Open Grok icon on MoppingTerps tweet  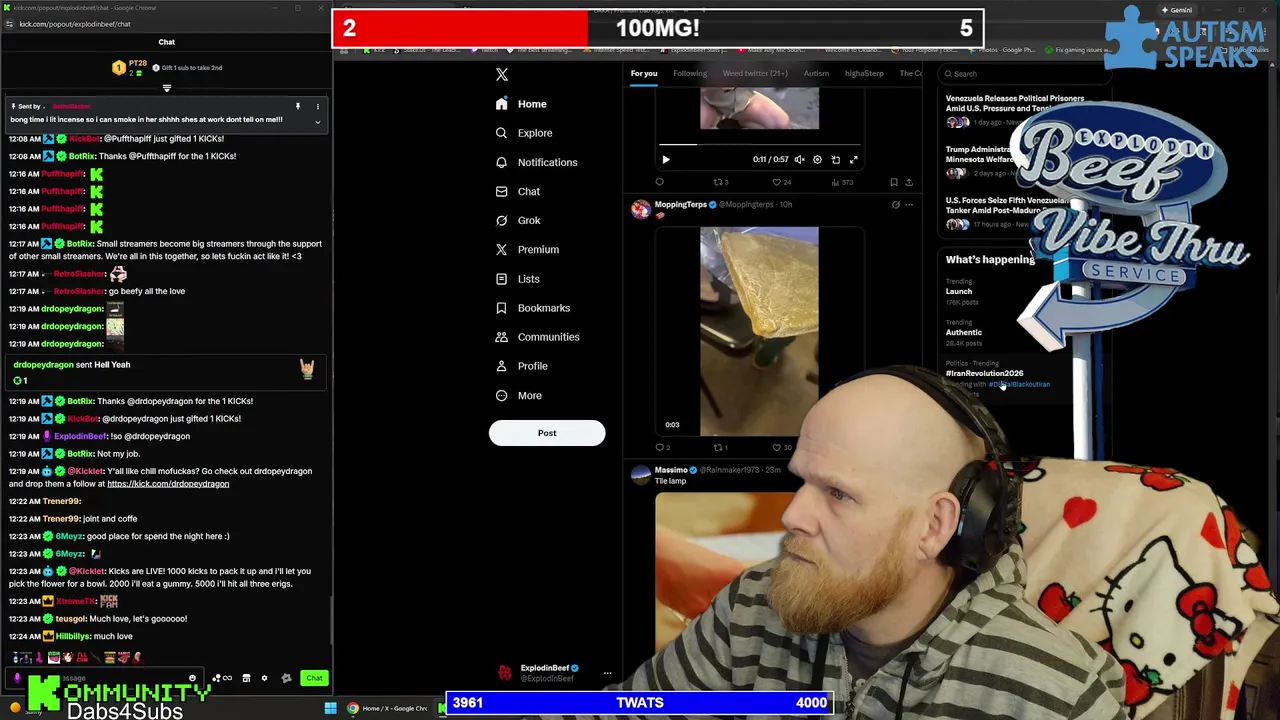click(x=896, y=204)
